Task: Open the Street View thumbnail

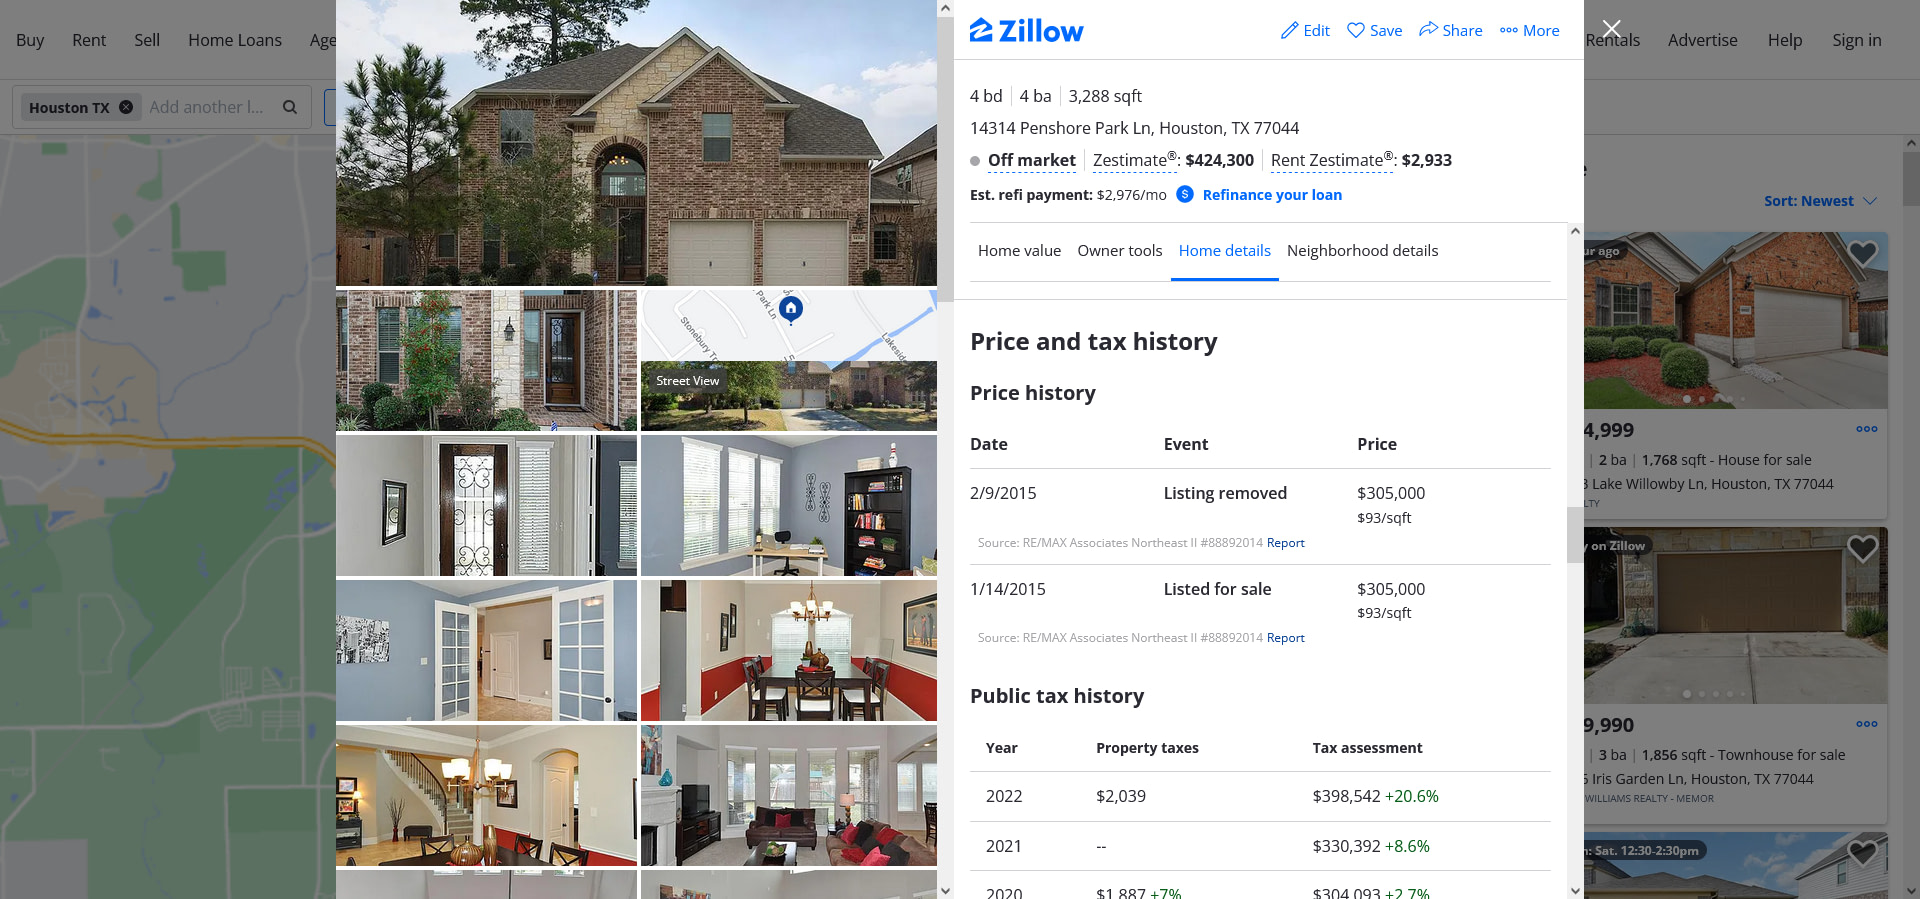Action: [x=789, y=361]
